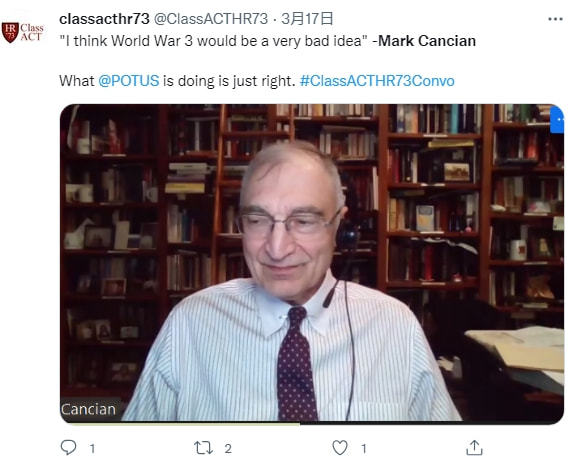The image size is (574, 461).
Task: Open the video call image thumbnail
Action: tap(312, 264)
